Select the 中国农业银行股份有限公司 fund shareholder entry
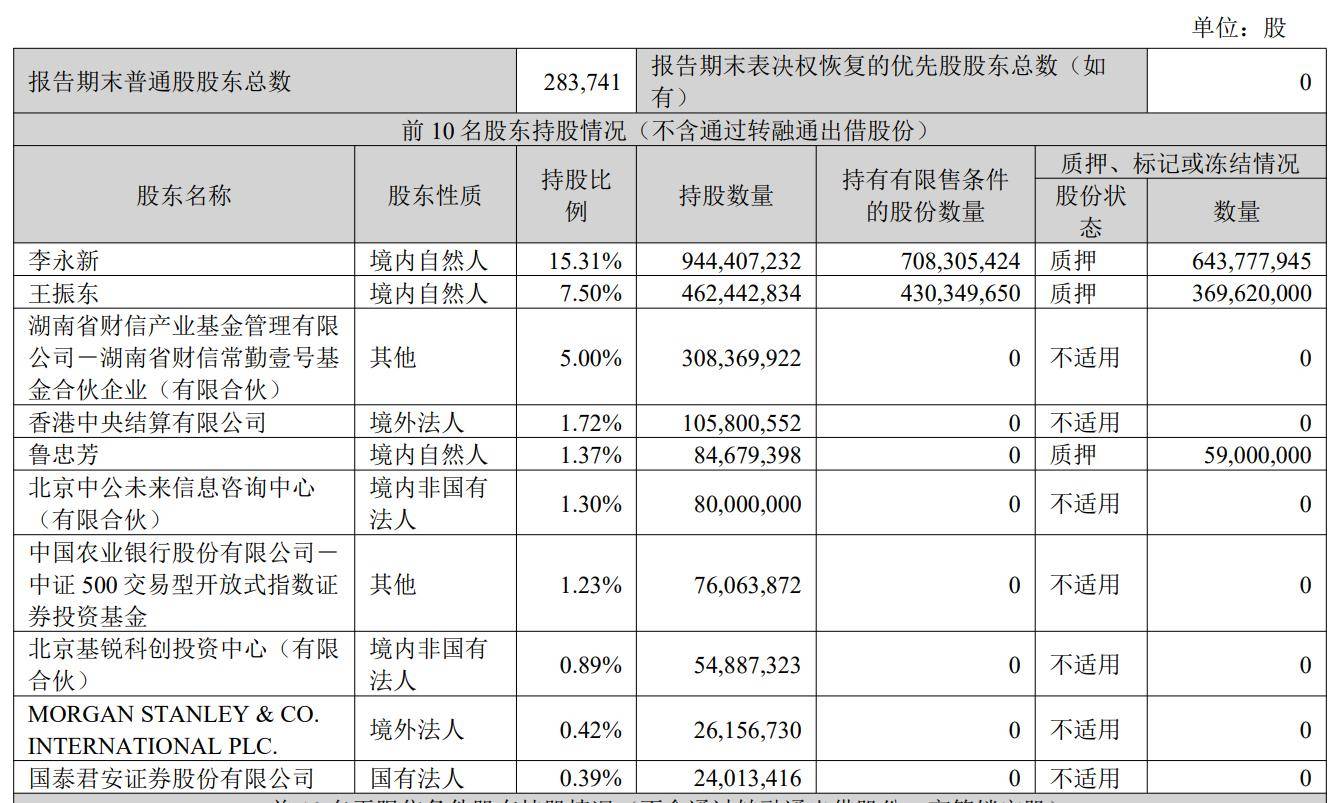1340x803 pixels. pyautogui.click(x=184, y=584)
